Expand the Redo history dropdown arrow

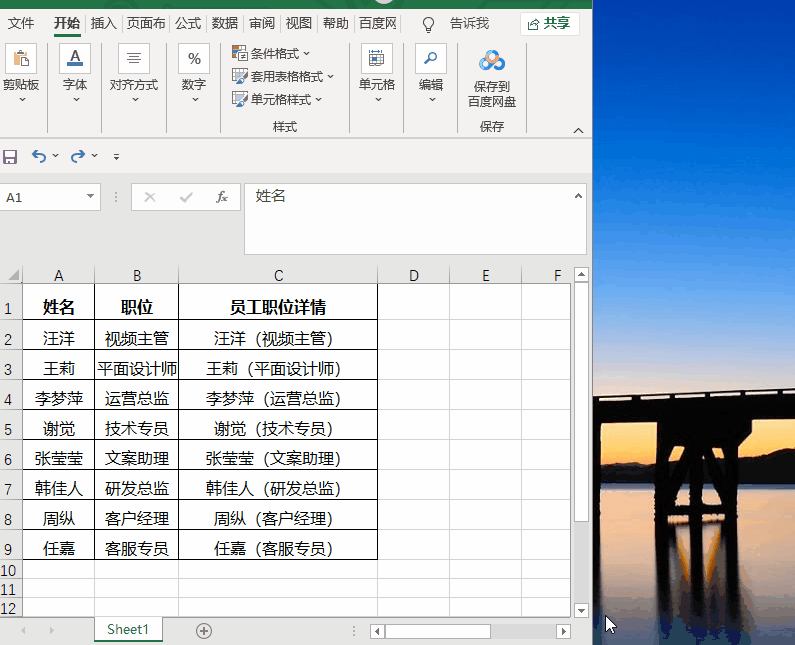click(x=94, y=156)
